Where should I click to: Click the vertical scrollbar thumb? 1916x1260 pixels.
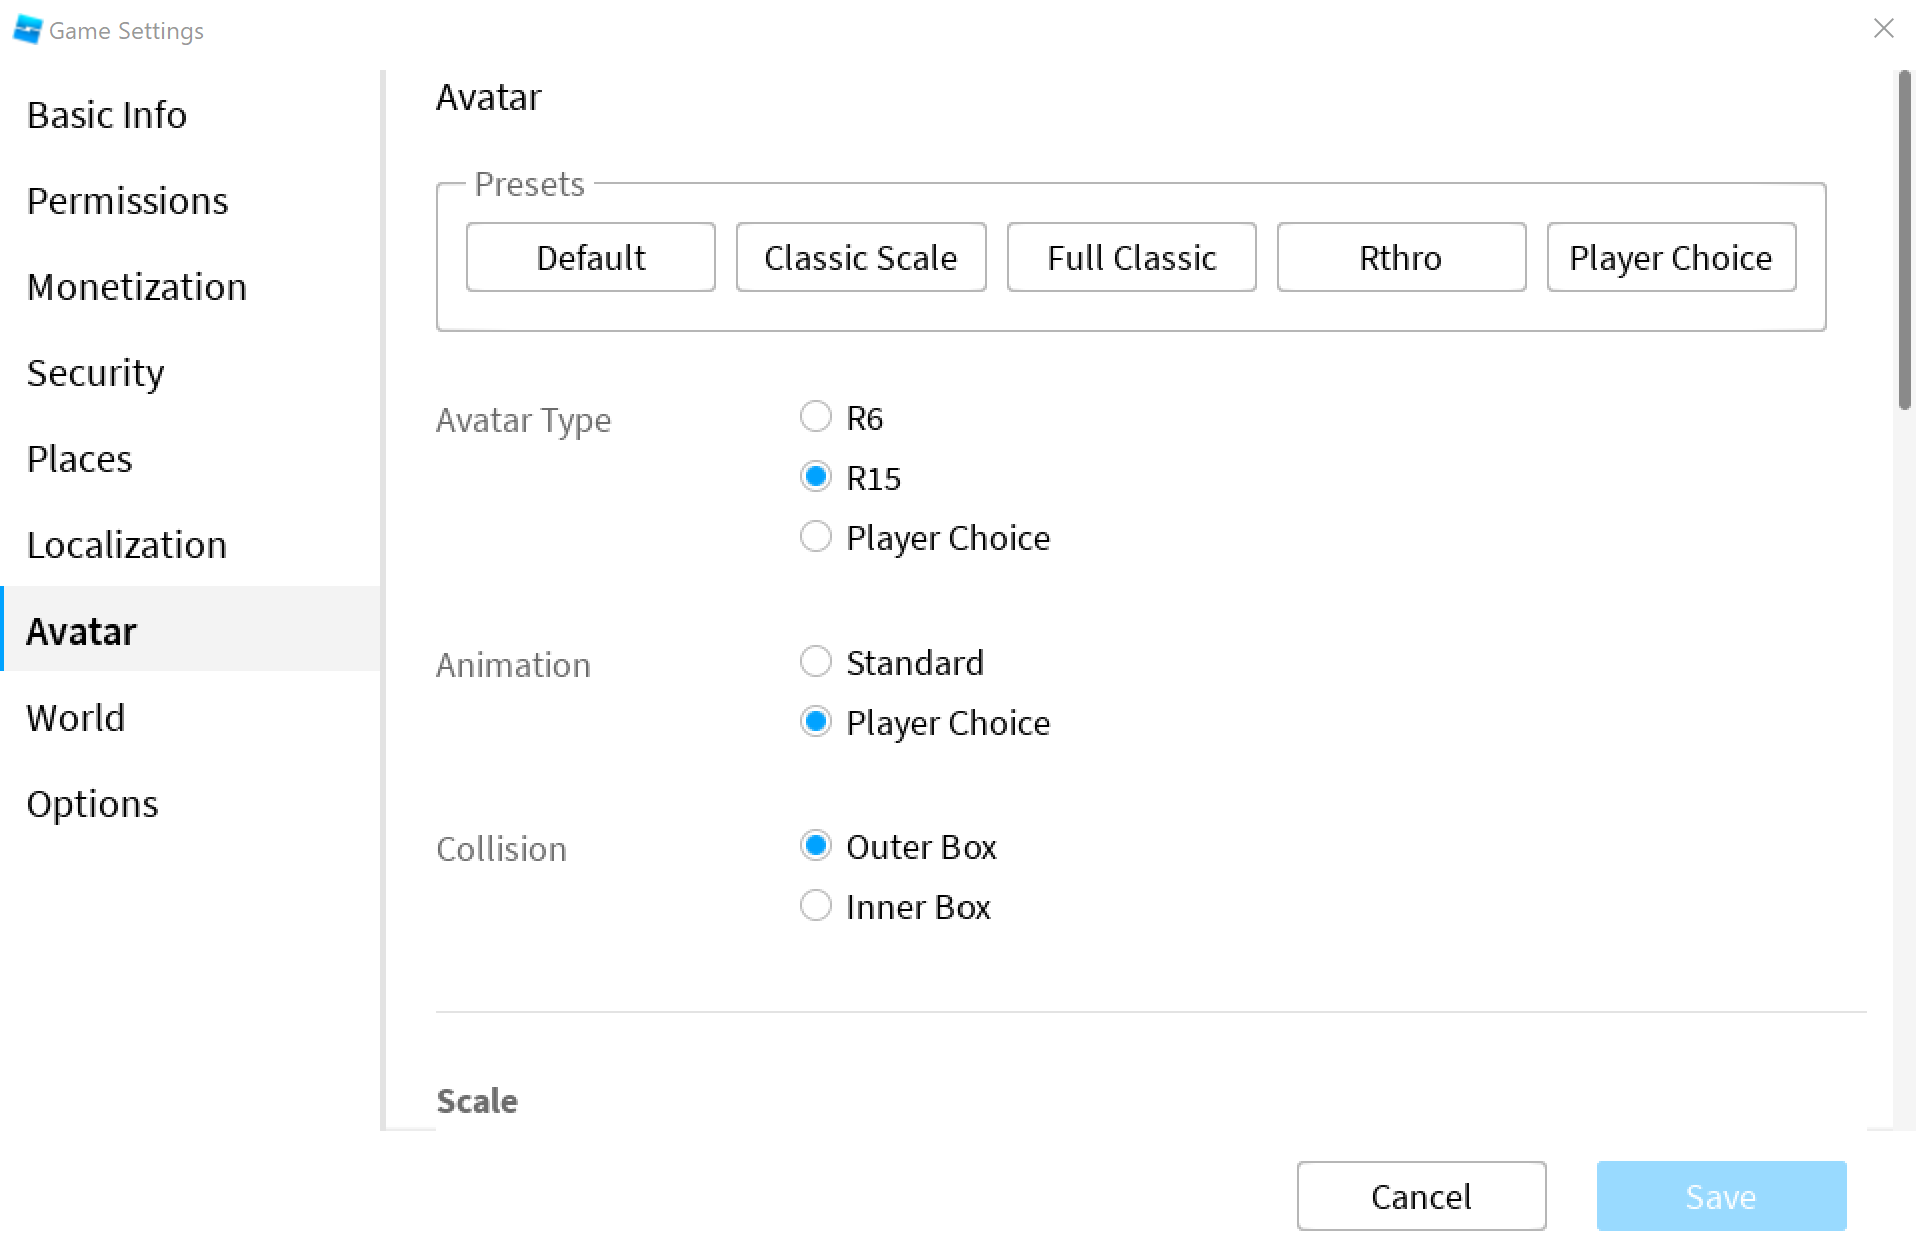click(1904, 240)
